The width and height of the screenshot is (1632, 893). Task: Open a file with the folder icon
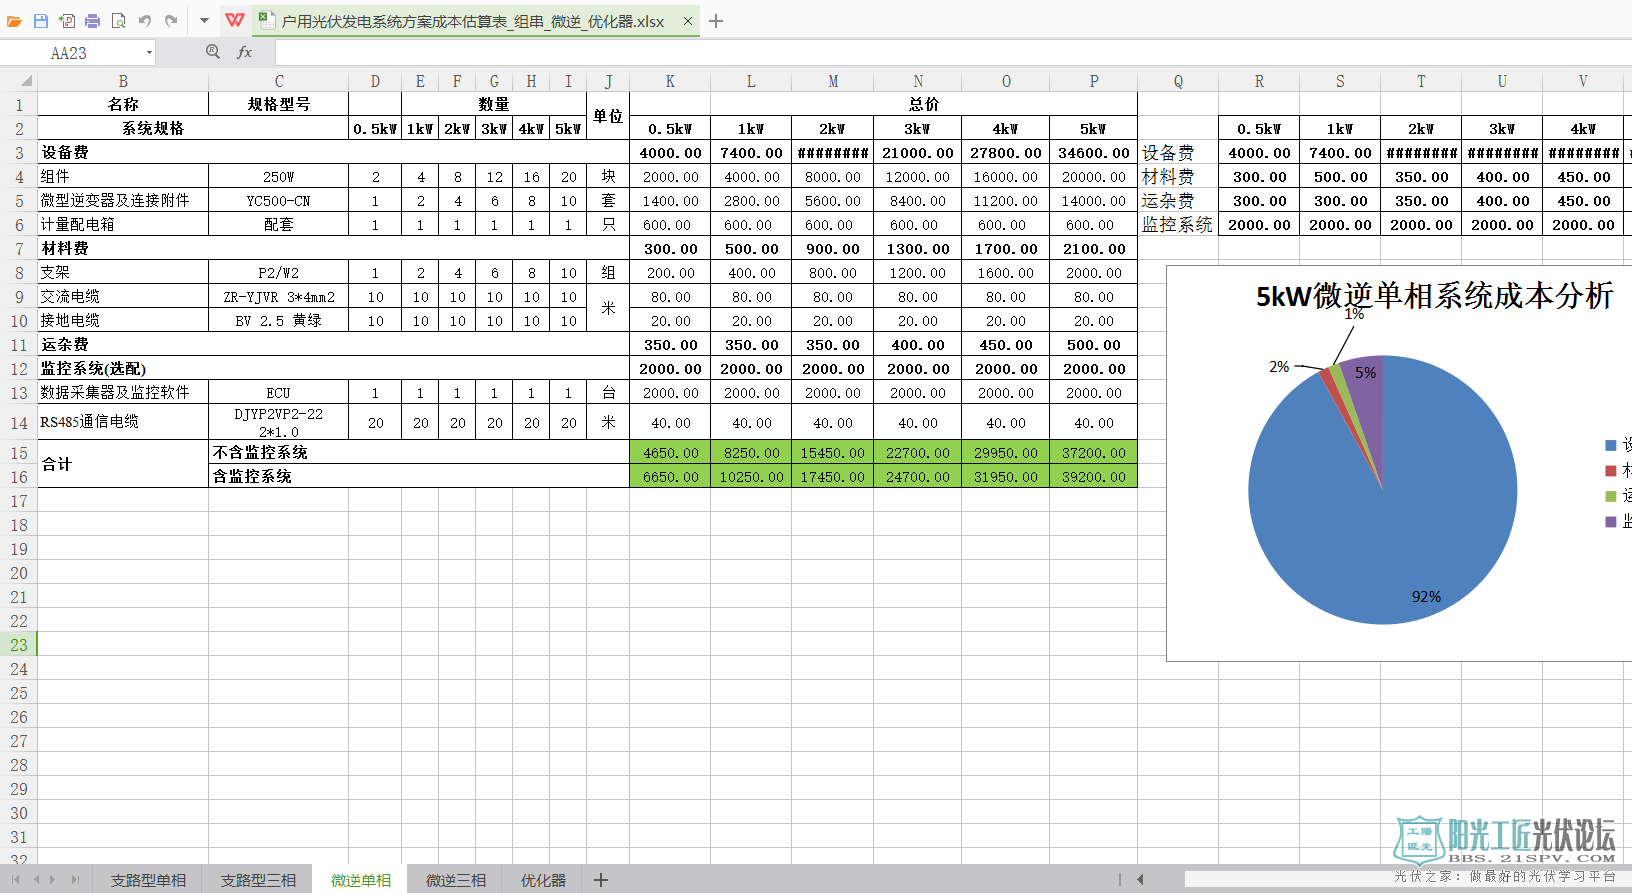(14, 21)
